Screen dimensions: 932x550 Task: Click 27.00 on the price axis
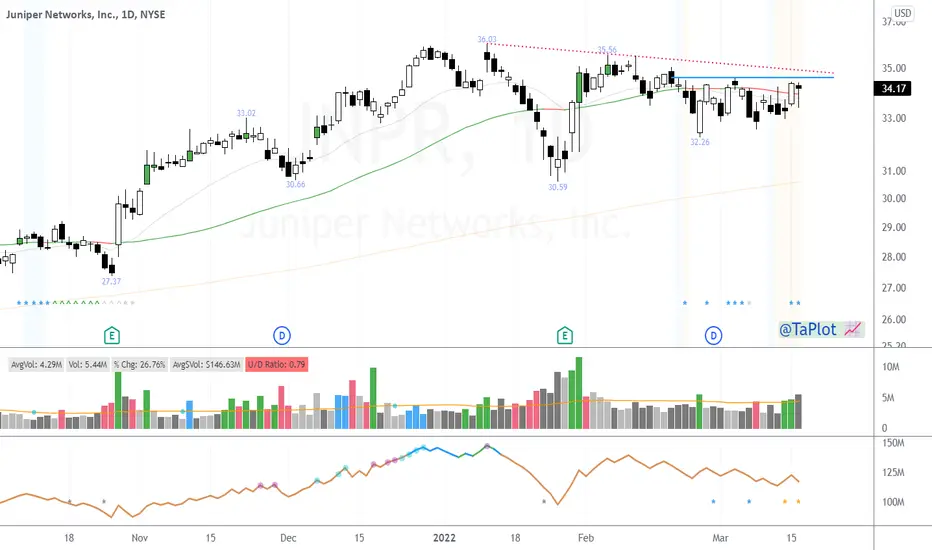coord(894,288)
